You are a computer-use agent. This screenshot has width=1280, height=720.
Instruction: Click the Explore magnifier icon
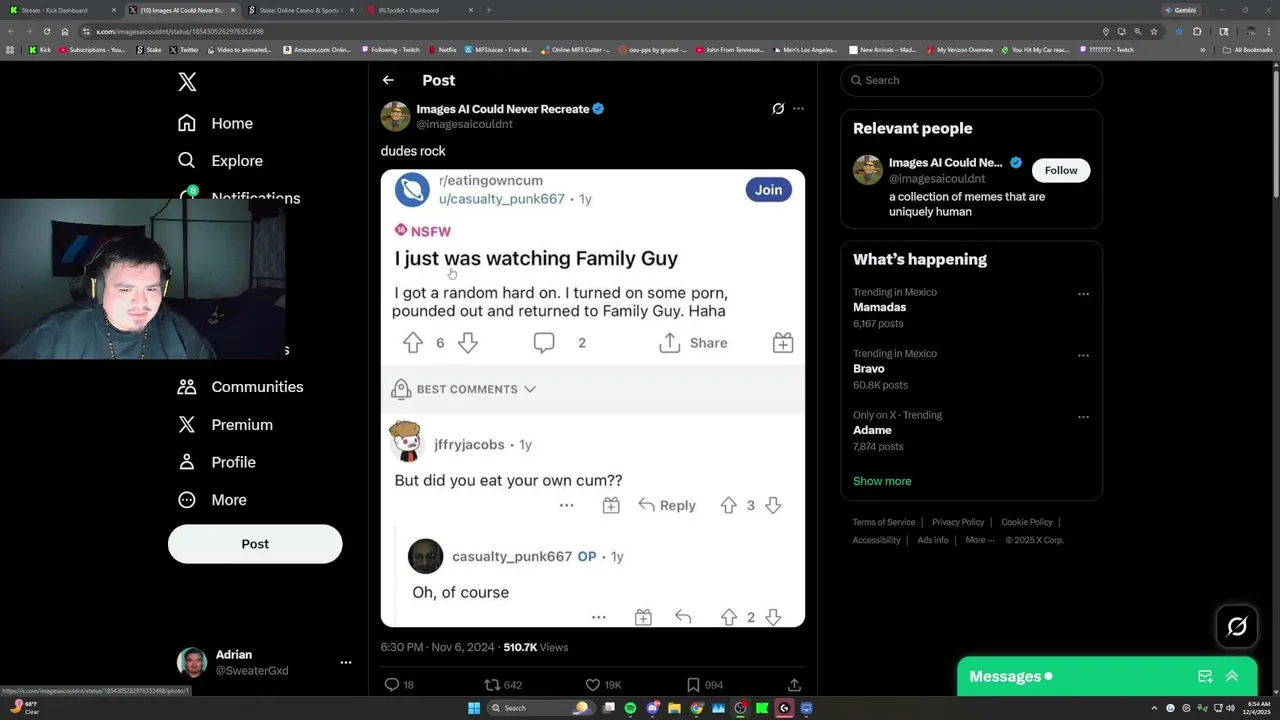point(187,160)
